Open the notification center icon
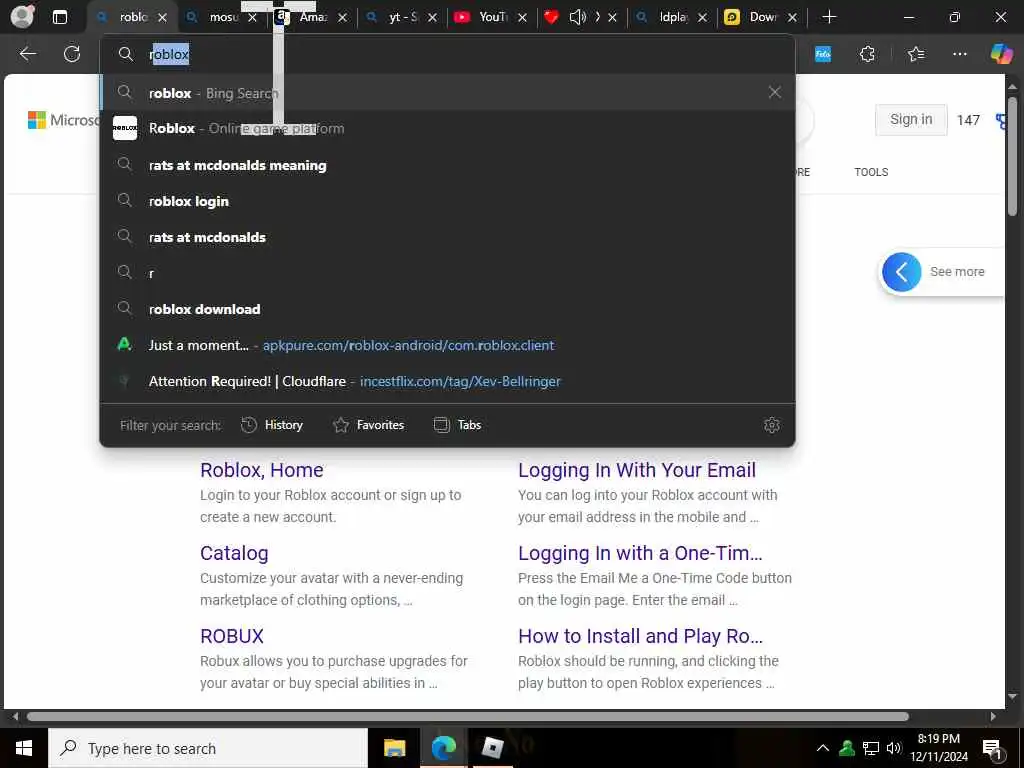 coord(992,748)
